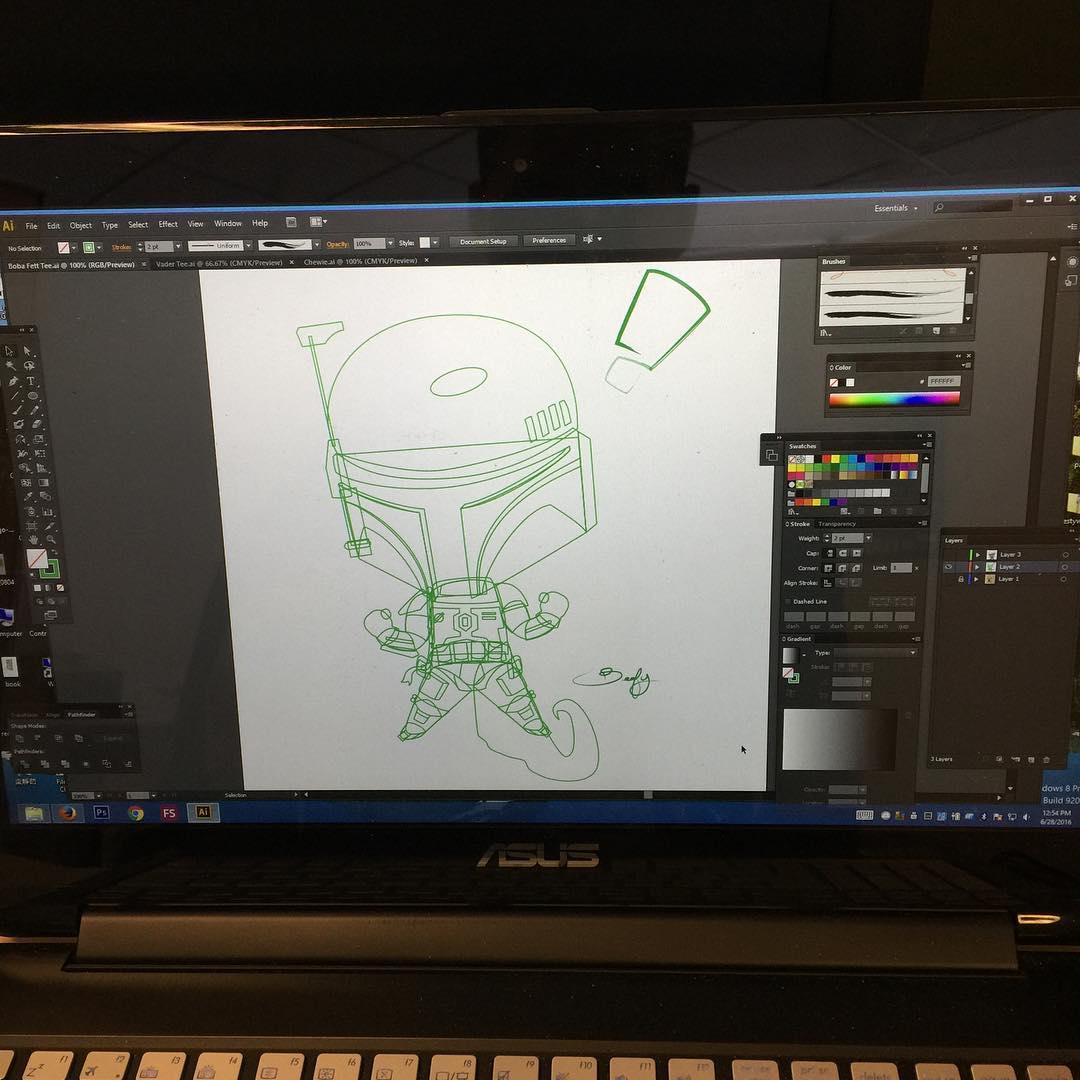This screenshot has height=1080, width=1080.
Task: Click the Stroke label in control bar
Action: [122, 247]
